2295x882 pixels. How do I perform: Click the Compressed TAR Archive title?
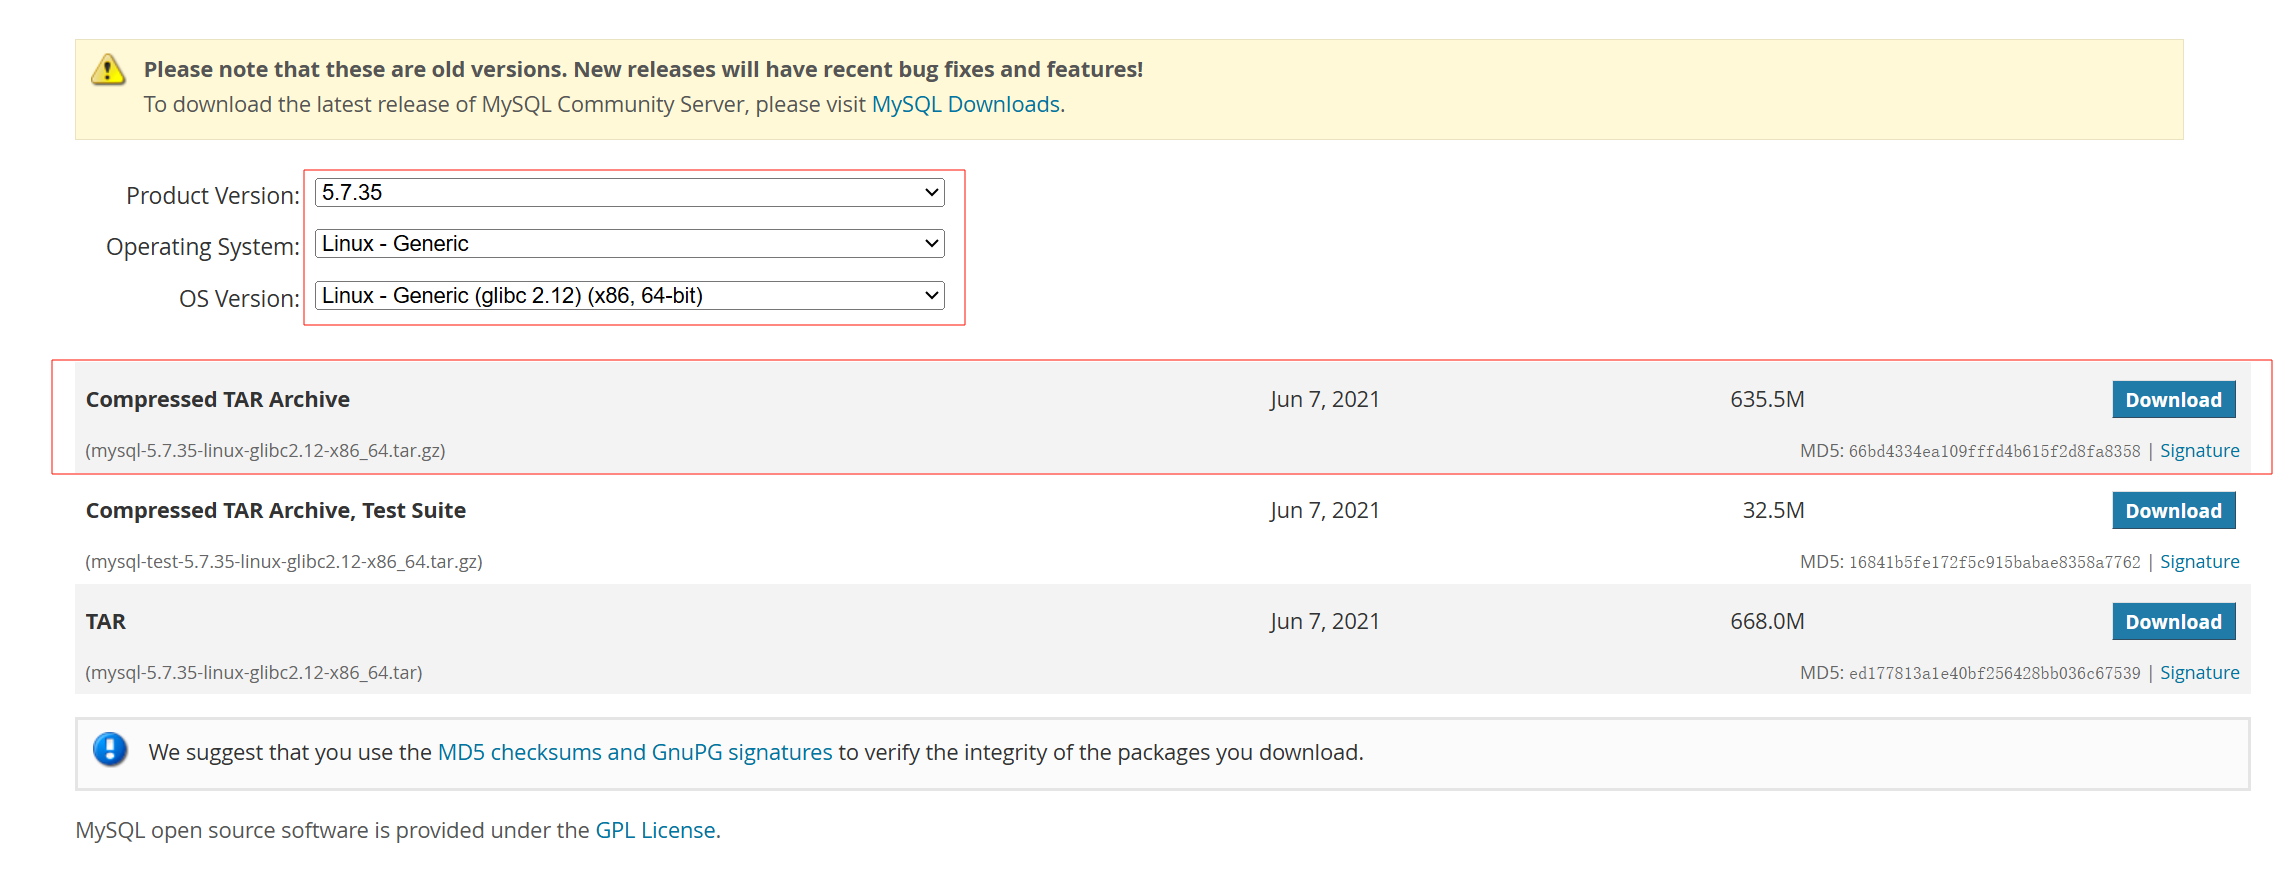218,399
